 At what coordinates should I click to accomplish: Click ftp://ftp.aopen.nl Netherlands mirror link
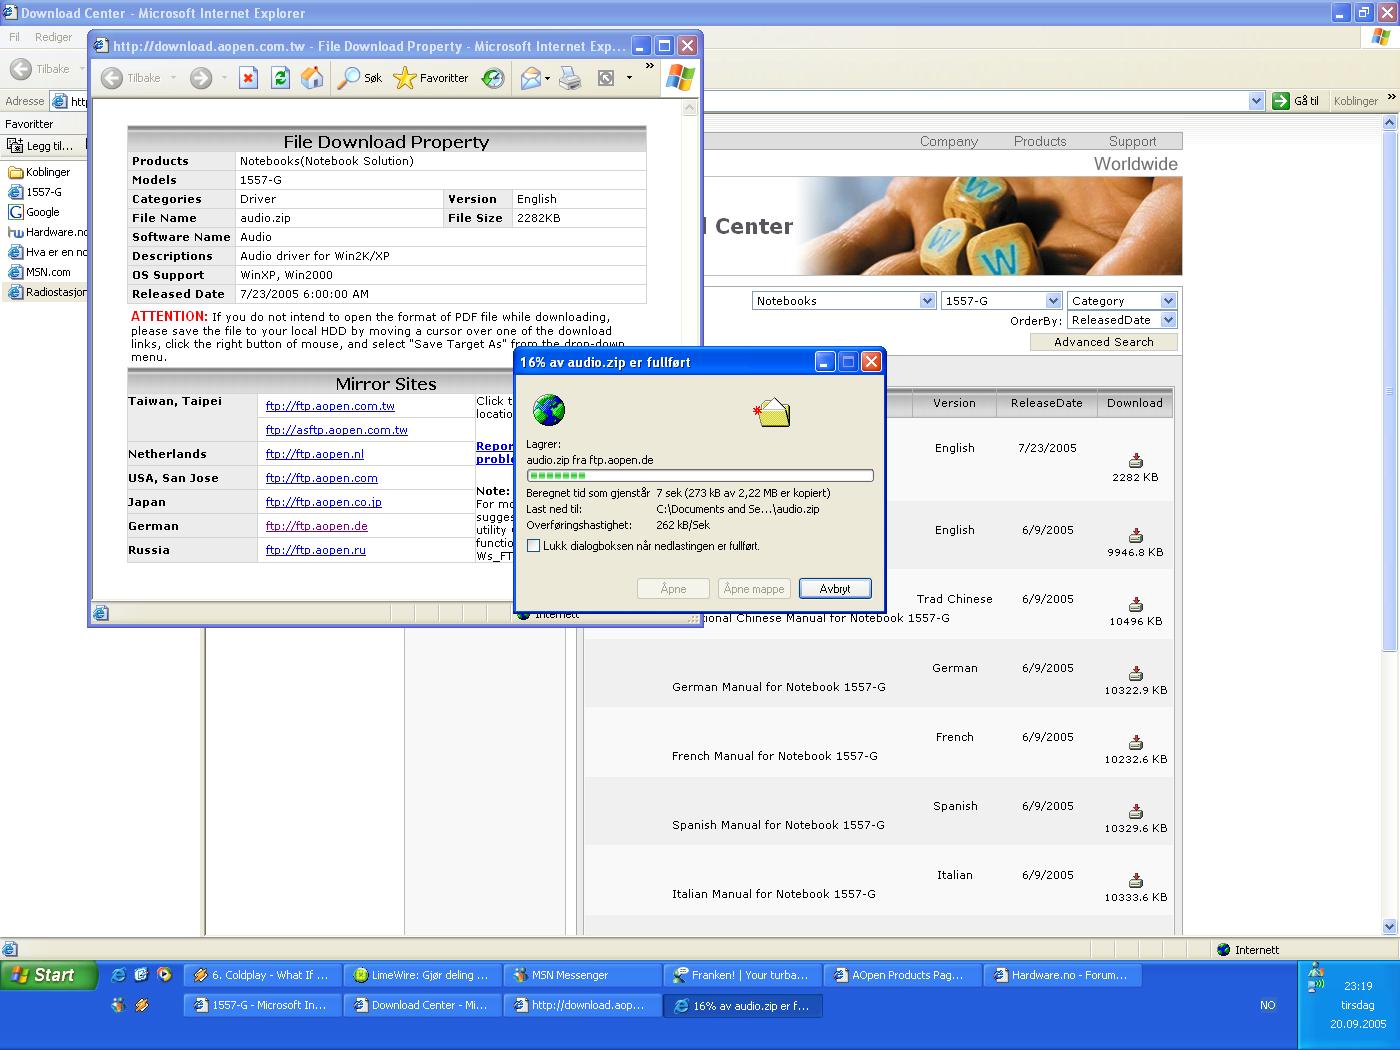coord(314,454)
